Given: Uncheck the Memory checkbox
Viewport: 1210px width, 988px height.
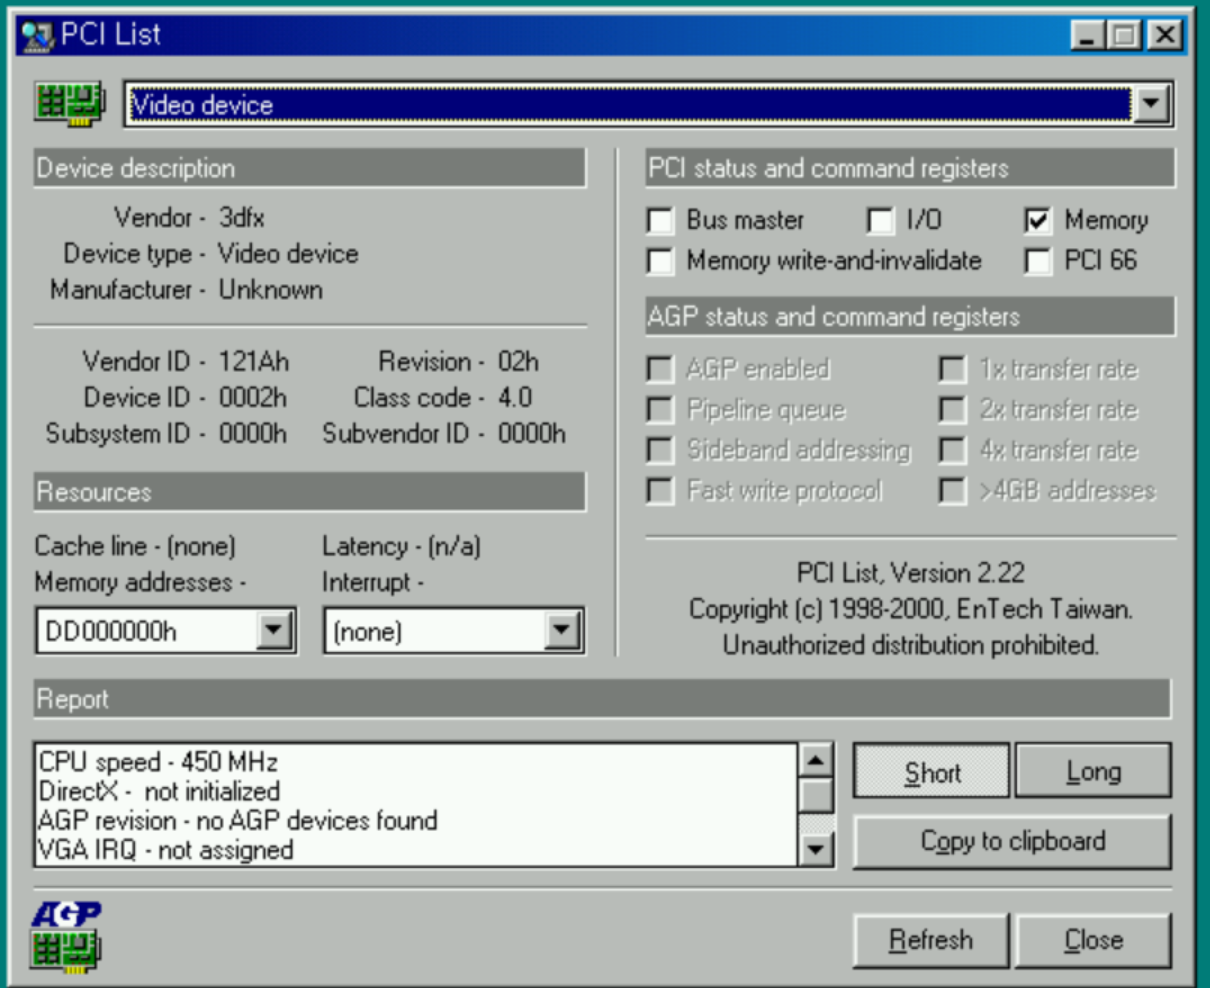Looking at the screenshot, I should 1038,221.
